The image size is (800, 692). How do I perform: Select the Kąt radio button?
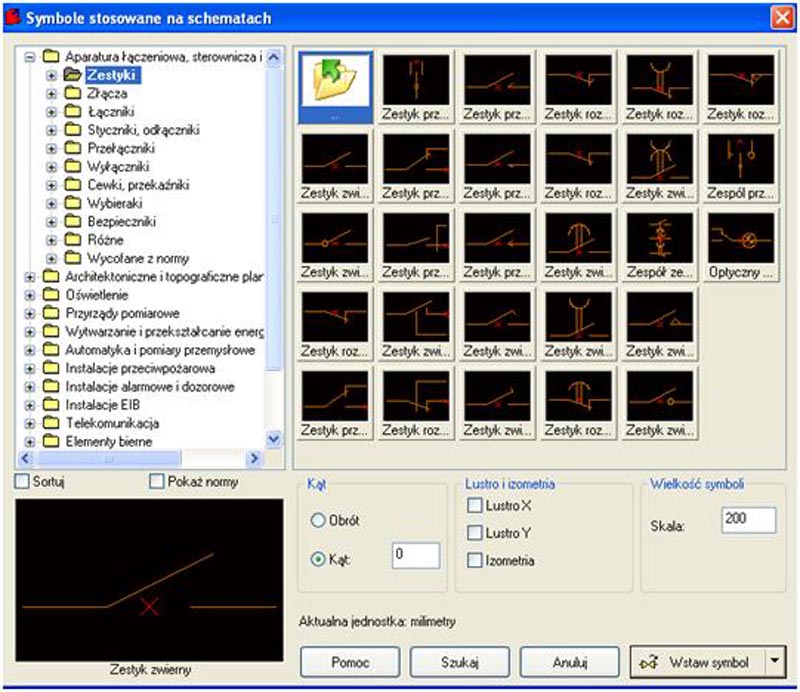[318, 559]
